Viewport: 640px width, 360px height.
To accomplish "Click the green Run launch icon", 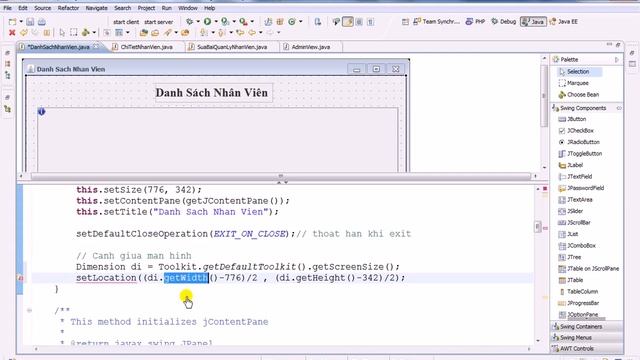I will [x=207, y=22].
